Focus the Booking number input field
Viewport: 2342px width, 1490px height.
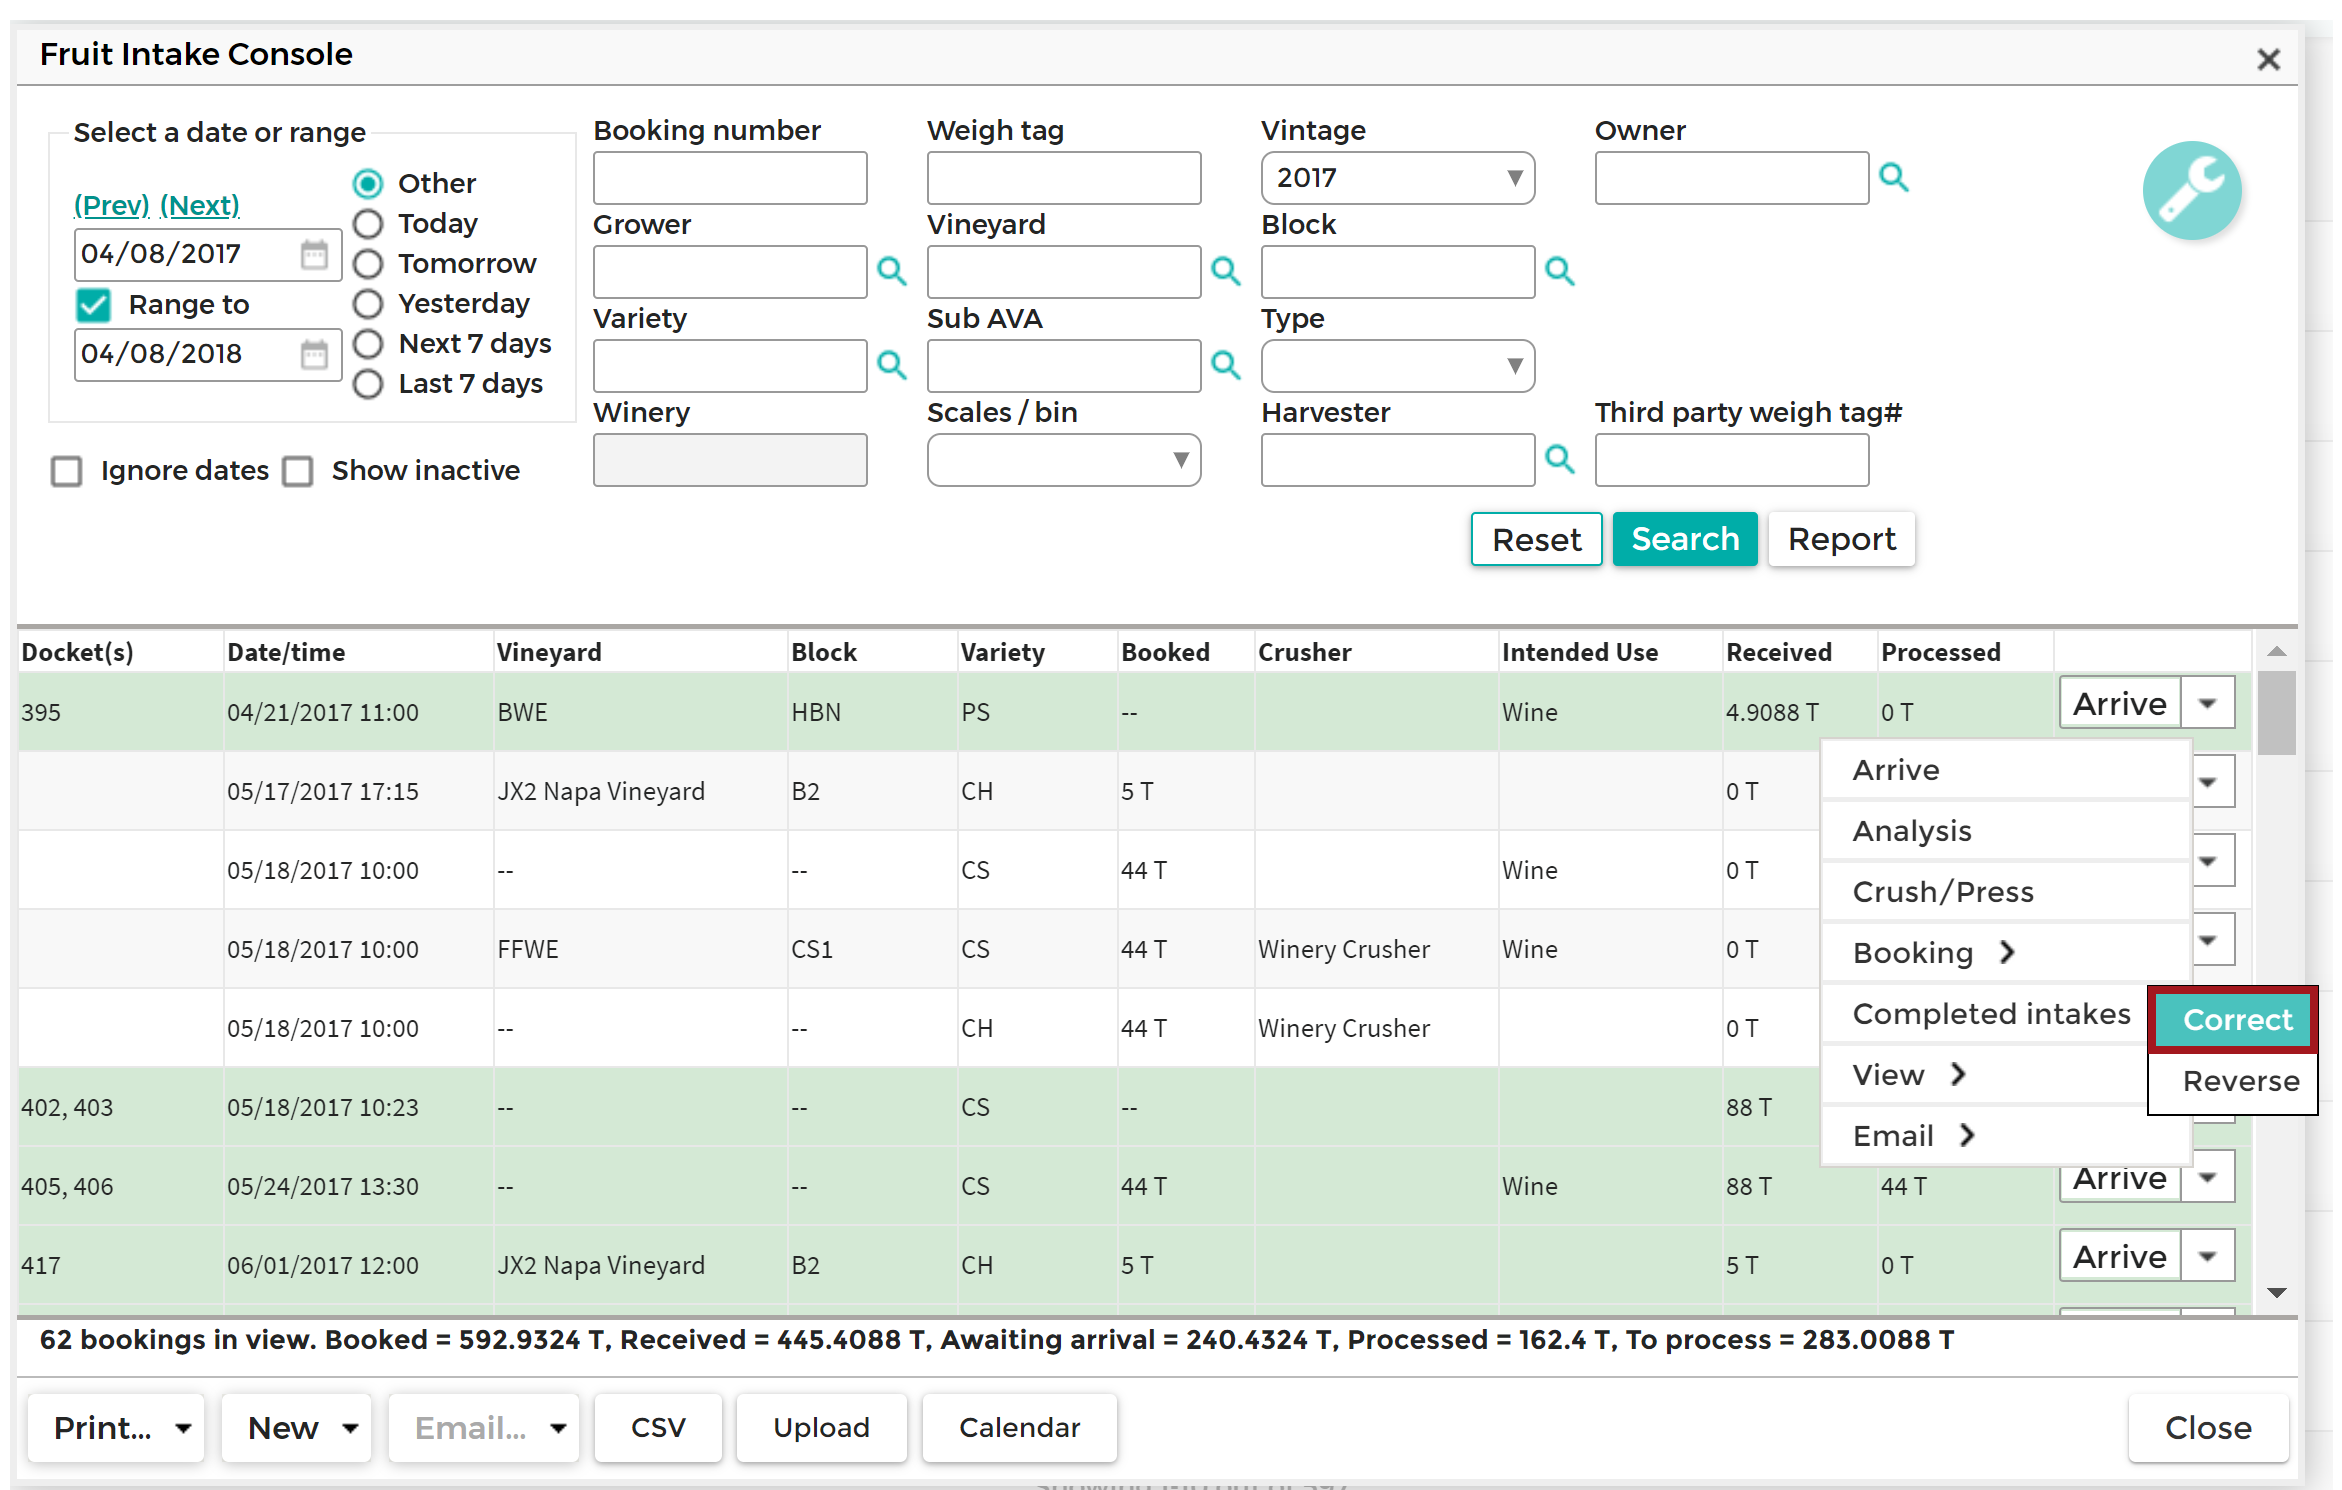(730, 178)
